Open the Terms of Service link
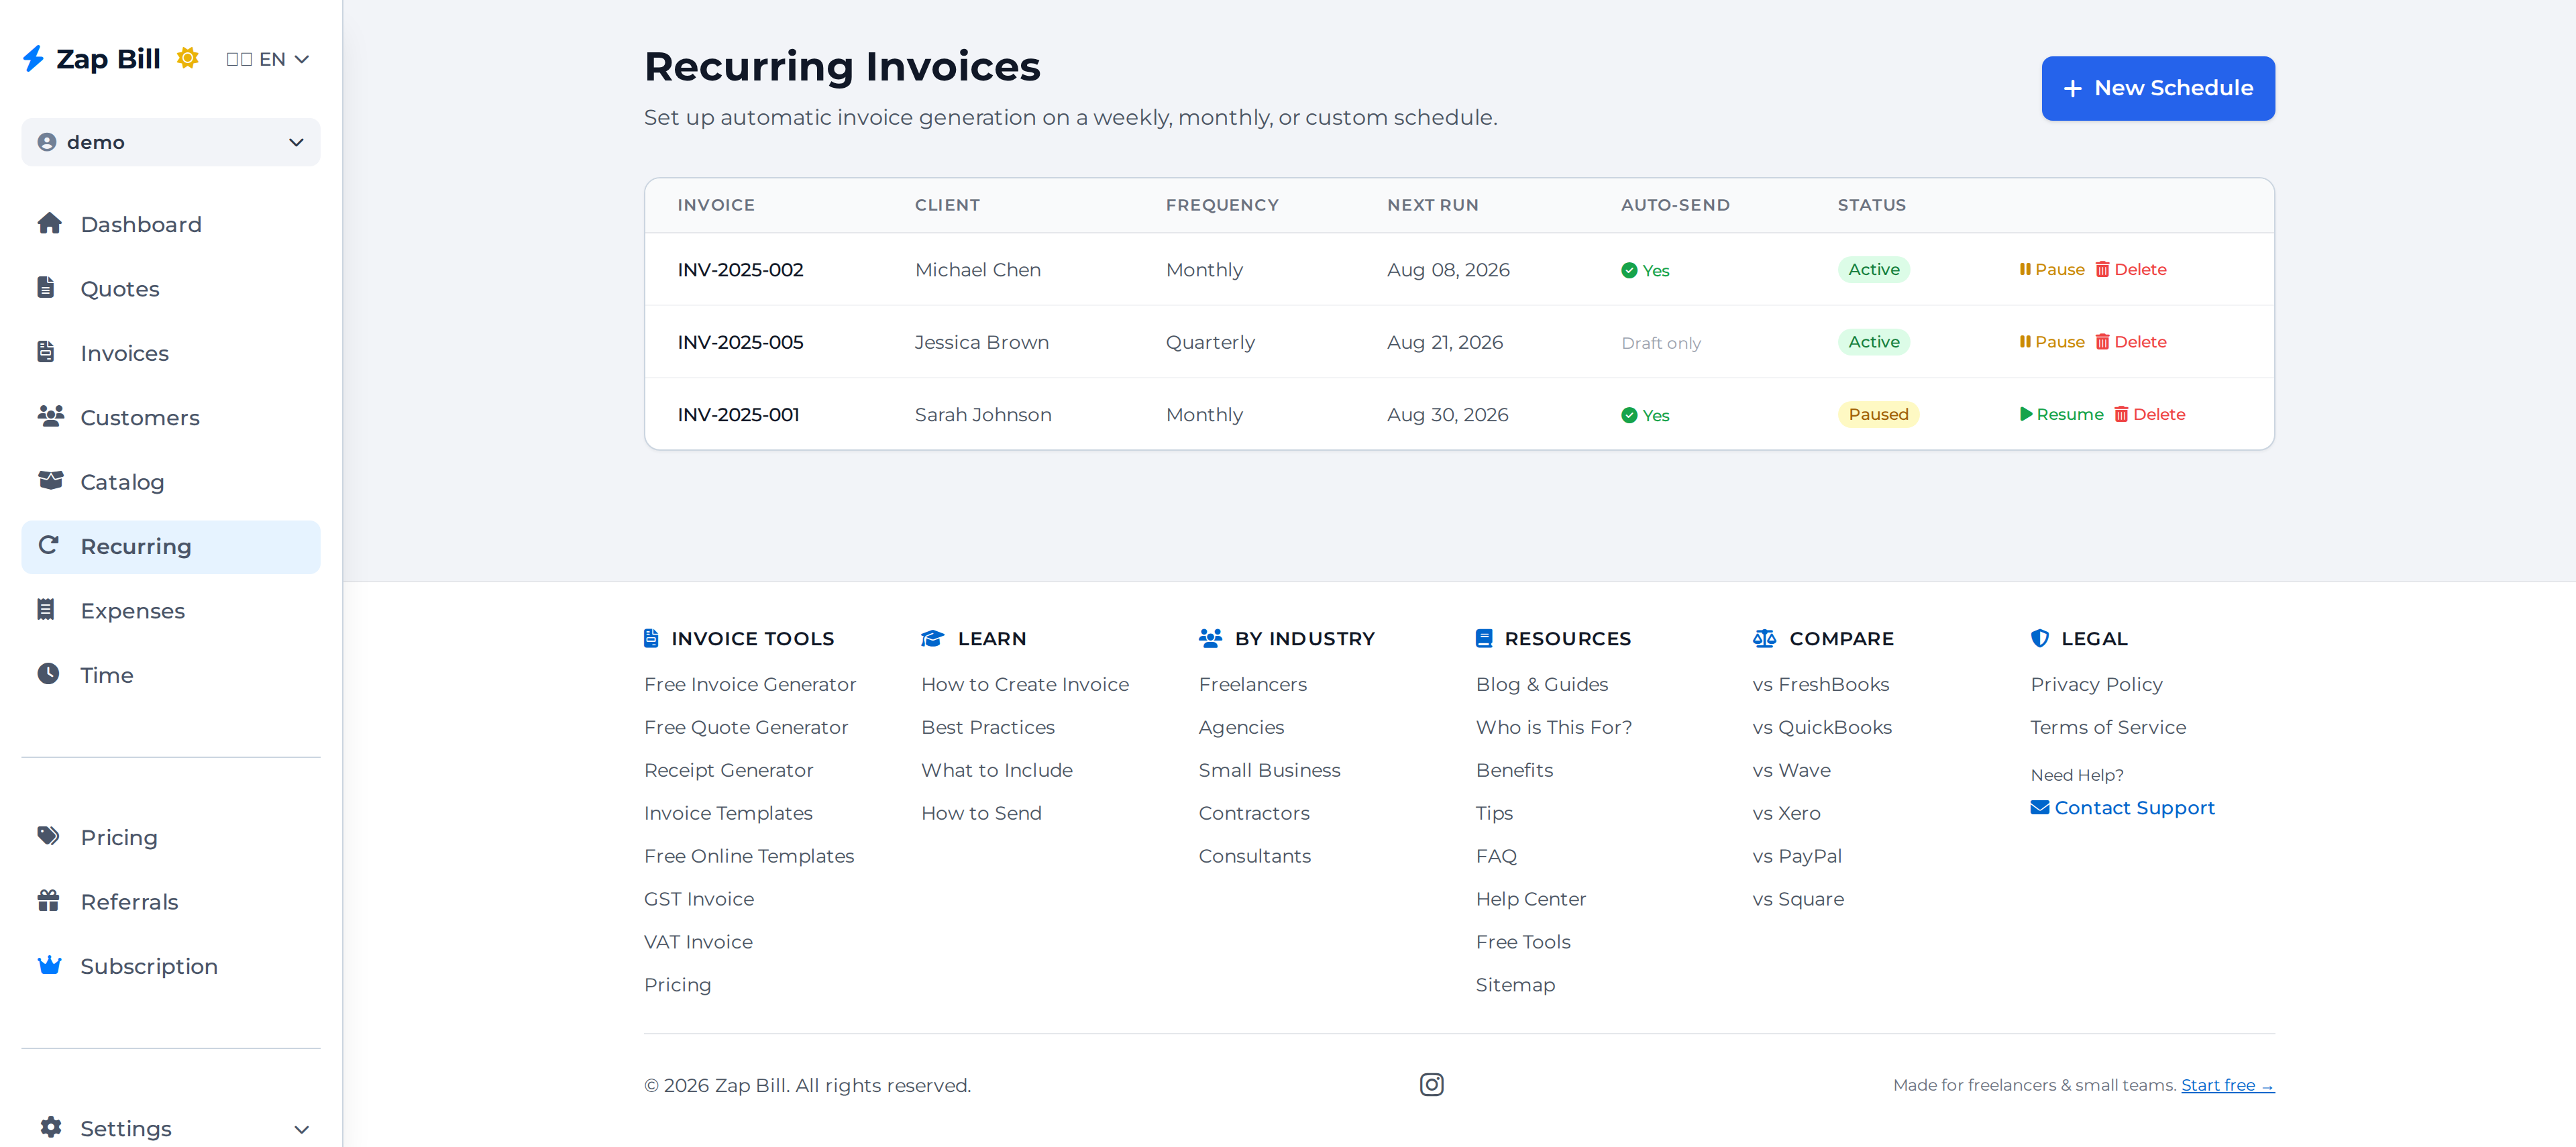 click(x=2108, y=727)
